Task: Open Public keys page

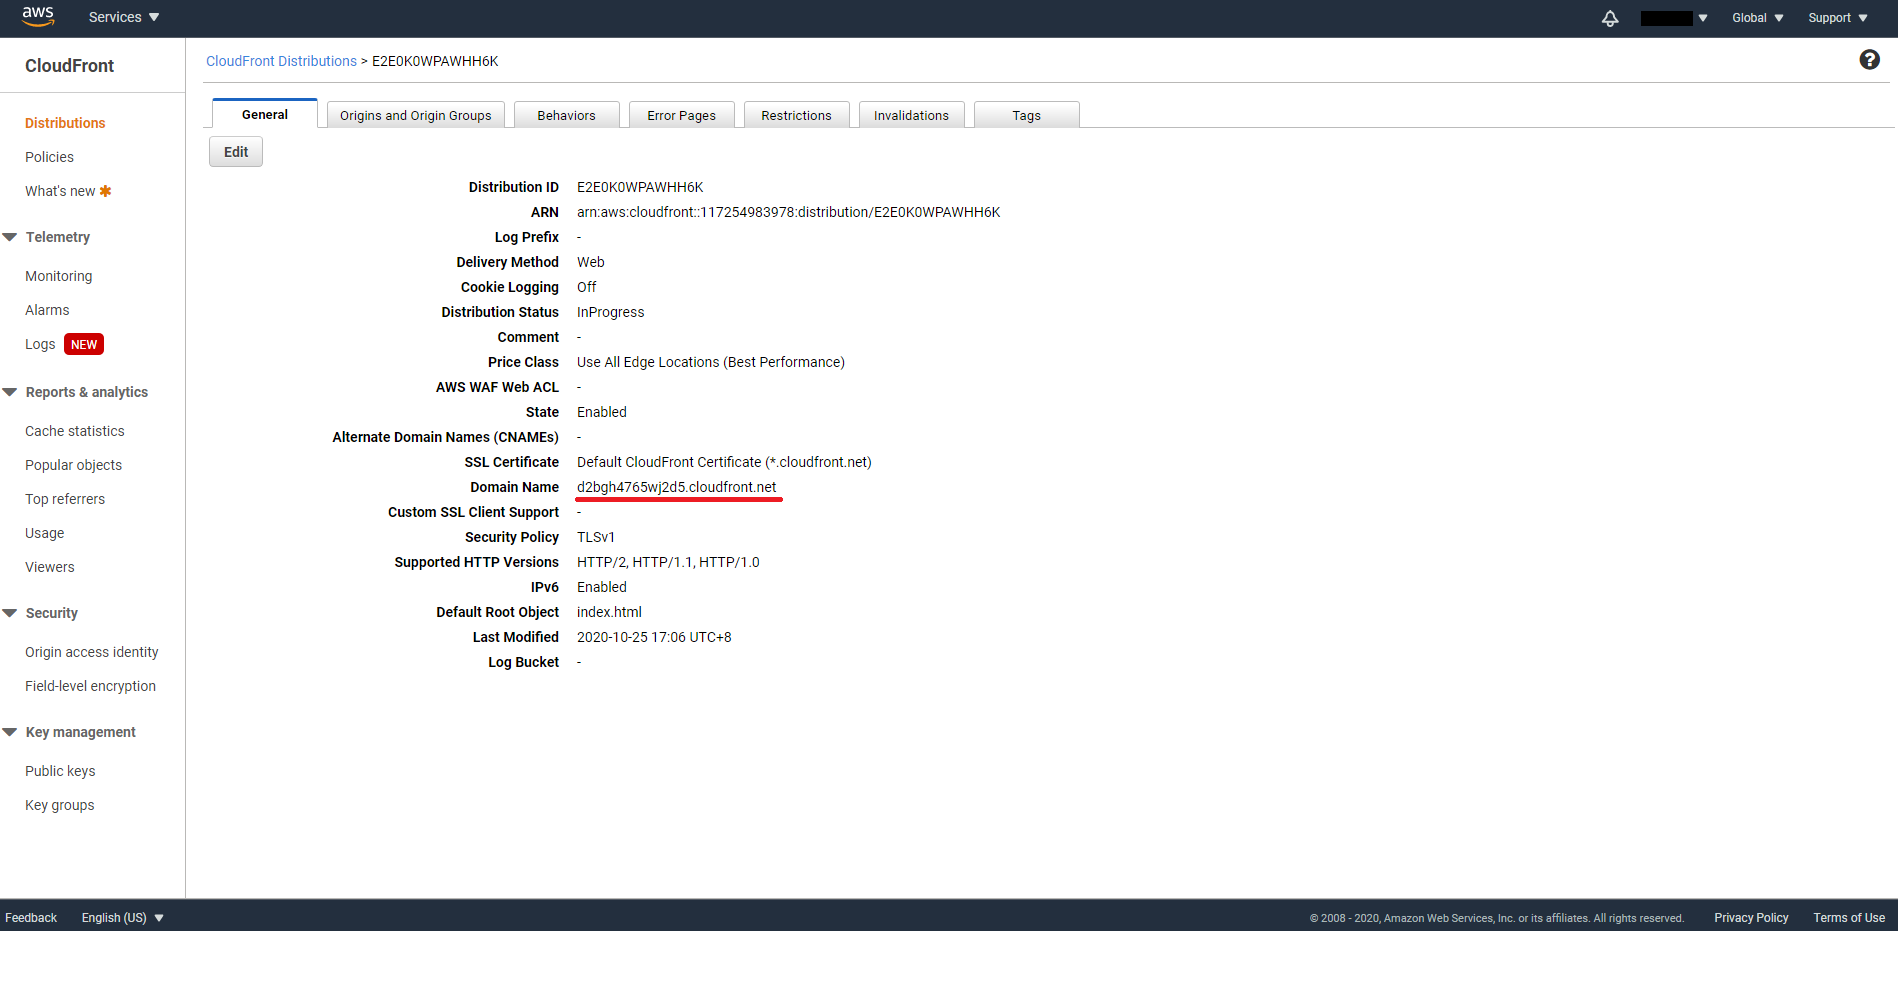Action: 60,771
